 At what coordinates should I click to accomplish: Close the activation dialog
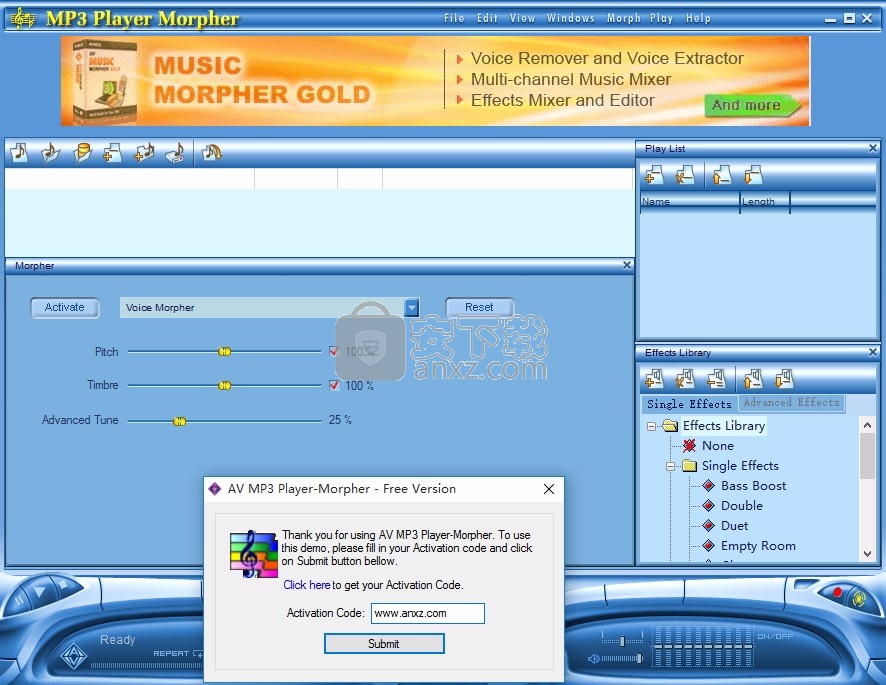(x=549, y=489)
